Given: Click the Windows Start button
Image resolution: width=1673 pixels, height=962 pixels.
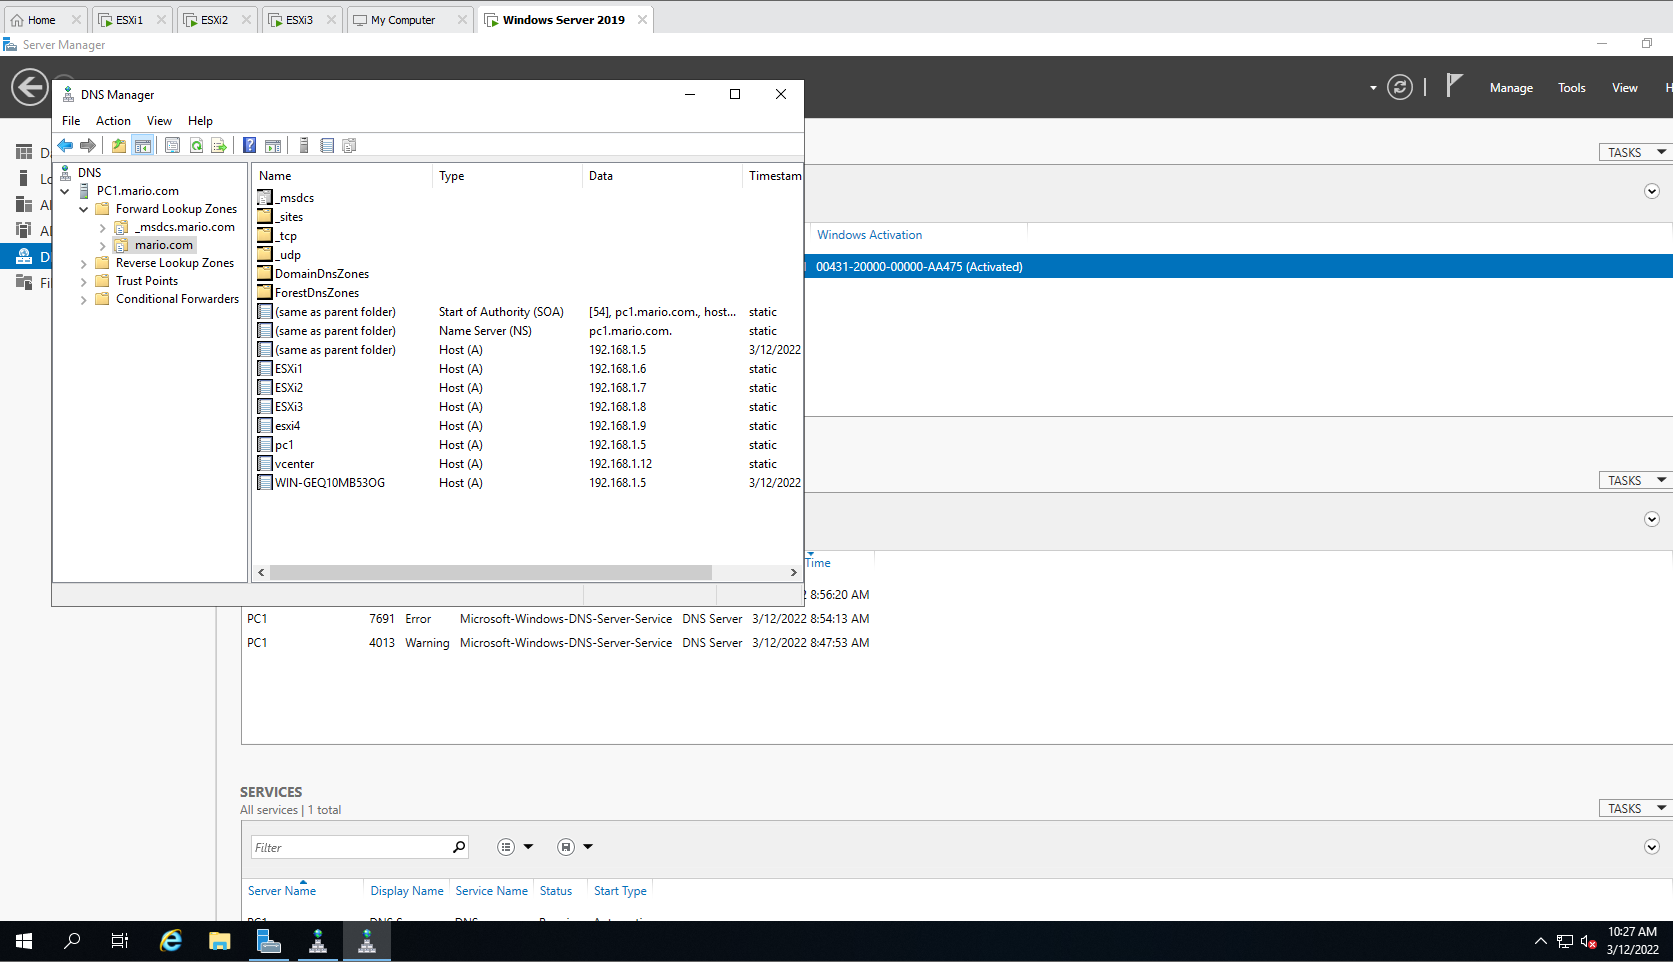Looking at the screenshot, I should (24, 941).
